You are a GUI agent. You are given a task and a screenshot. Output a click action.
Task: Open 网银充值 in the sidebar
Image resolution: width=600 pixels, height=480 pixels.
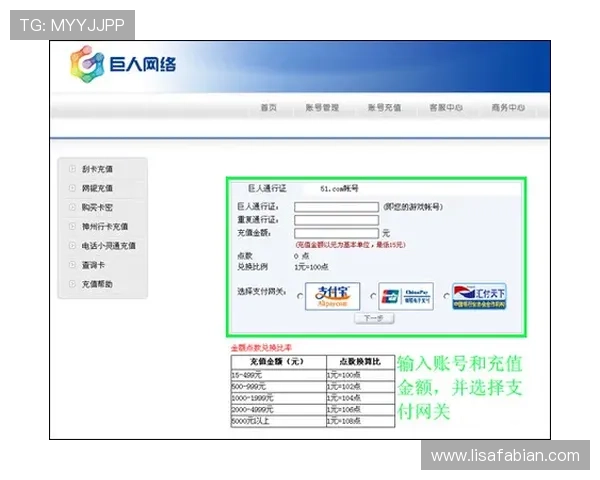coord(97,188)
